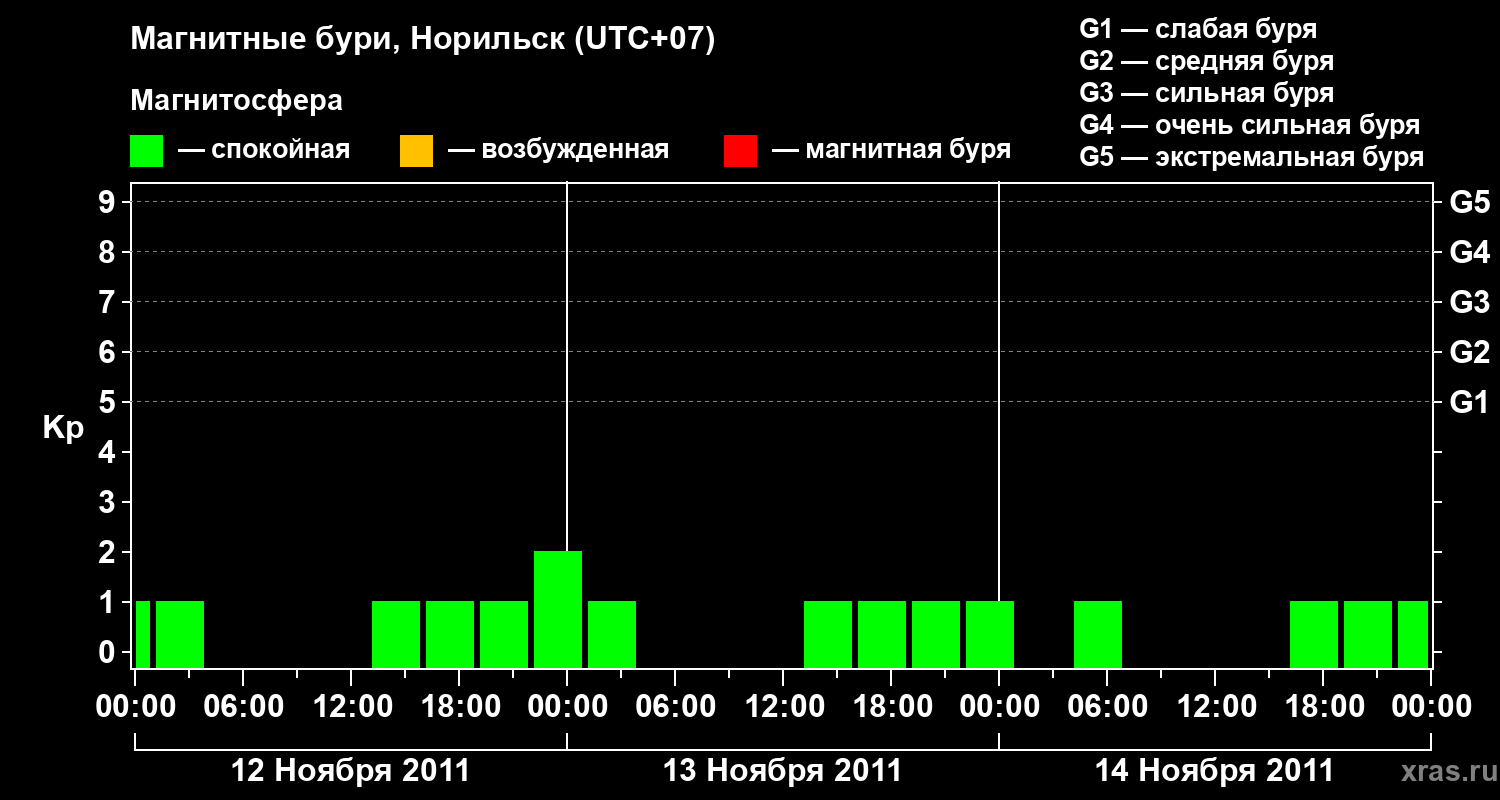Select the 'G3 — сильная буря' legend line
Viewport: 1500px width, 800px height.
coord(1207,93)
